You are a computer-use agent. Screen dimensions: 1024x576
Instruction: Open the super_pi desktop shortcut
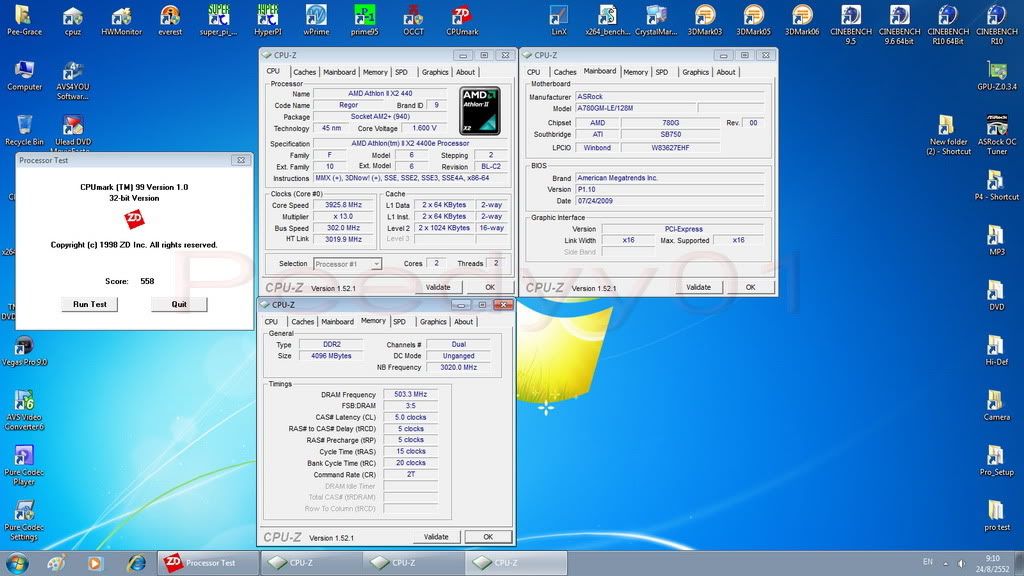coord(219,20)
